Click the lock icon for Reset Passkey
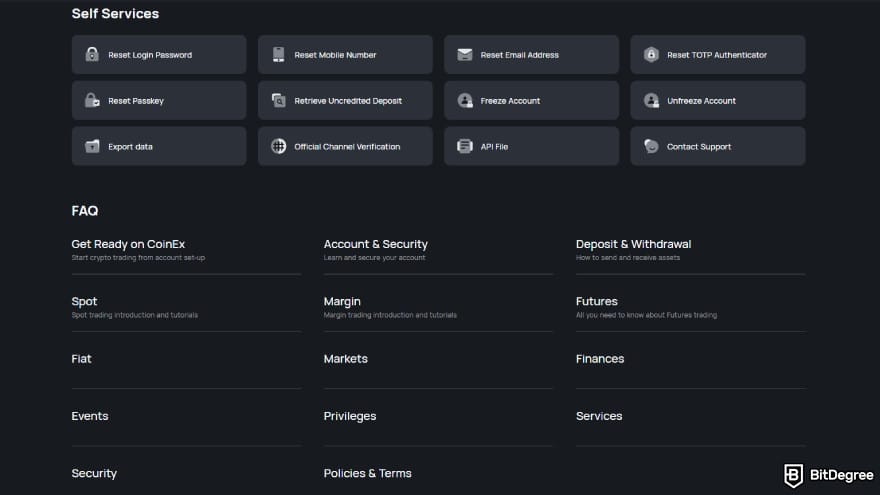Image resolution: width=880 pixels, height=495 pixels. 92,100
